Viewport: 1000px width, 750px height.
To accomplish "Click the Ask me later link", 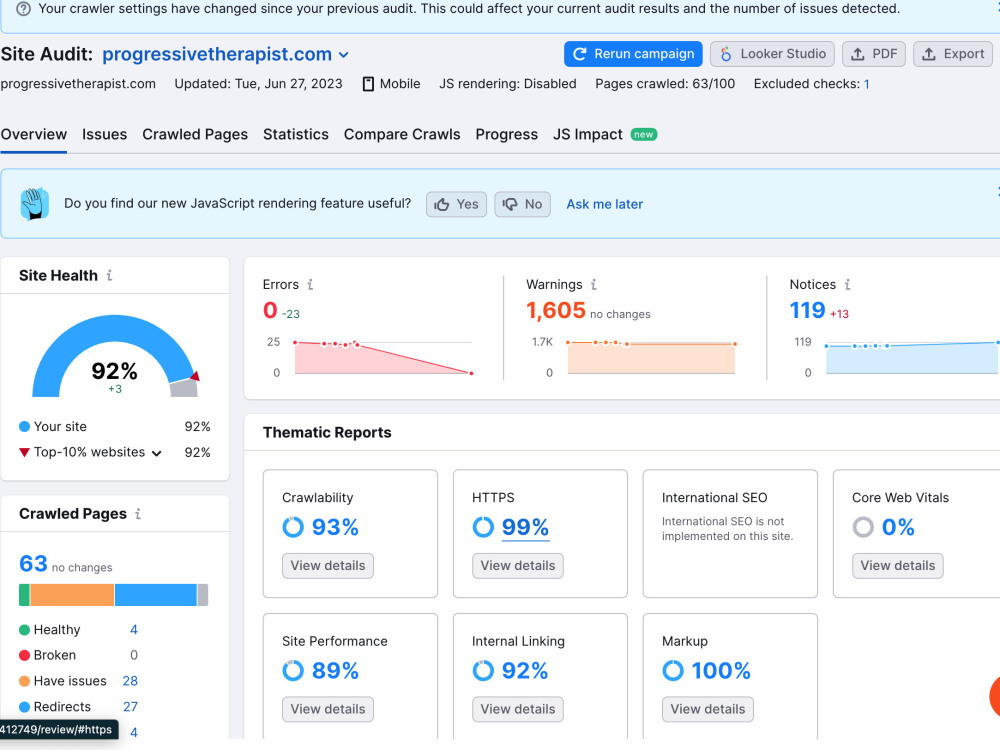I will [x=605, y=204].
